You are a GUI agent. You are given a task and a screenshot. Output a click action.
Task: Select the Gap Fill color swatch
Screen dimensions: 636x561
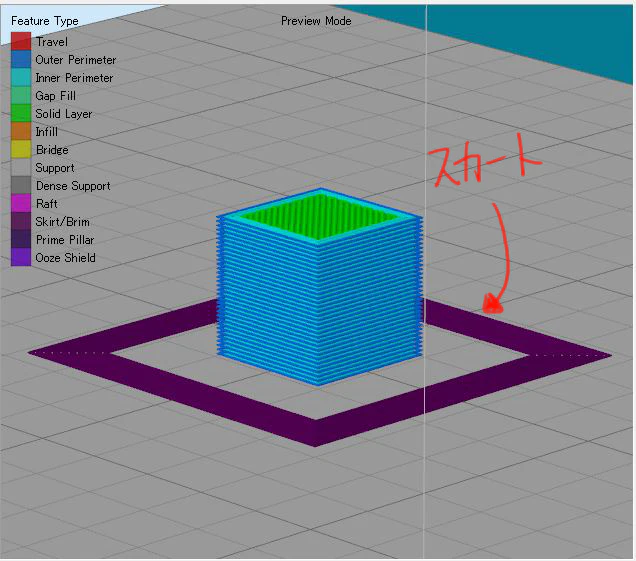click(x=21, y=95)
